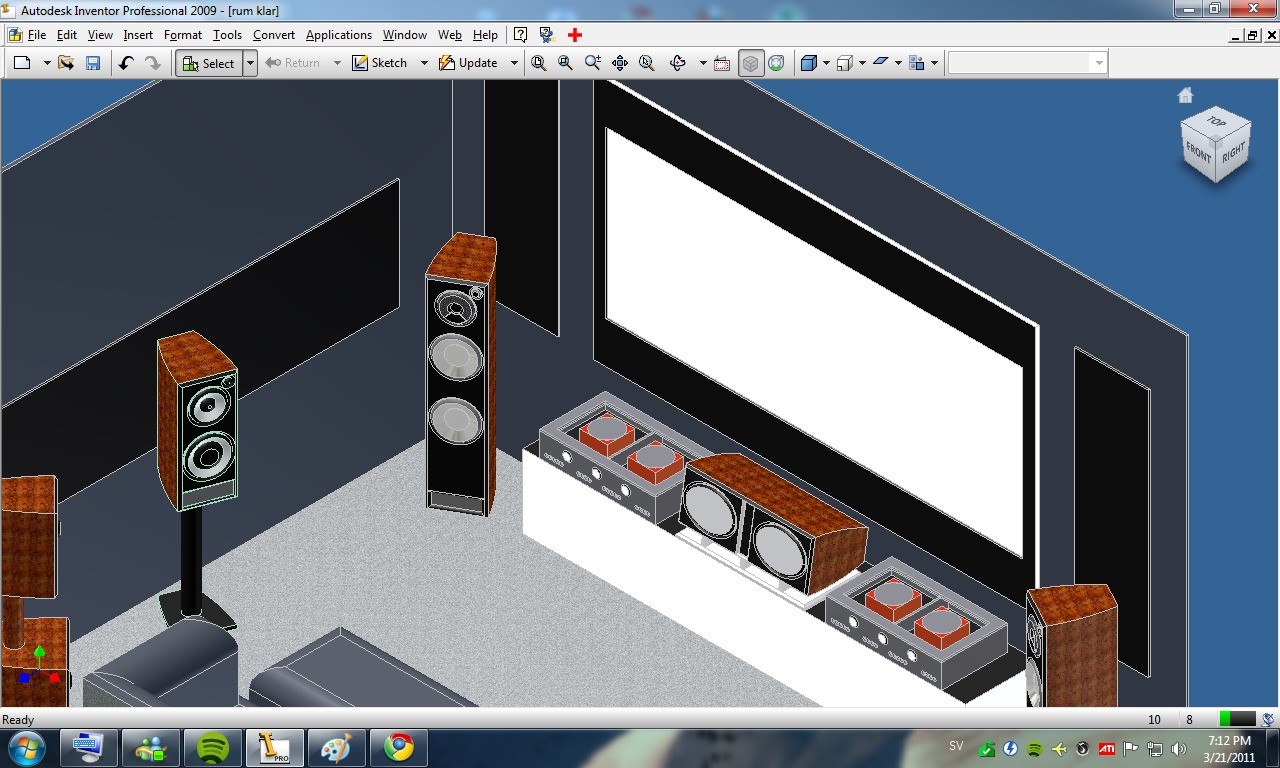Click the Sketch button
1280x768 pixels.
(379, 63)
